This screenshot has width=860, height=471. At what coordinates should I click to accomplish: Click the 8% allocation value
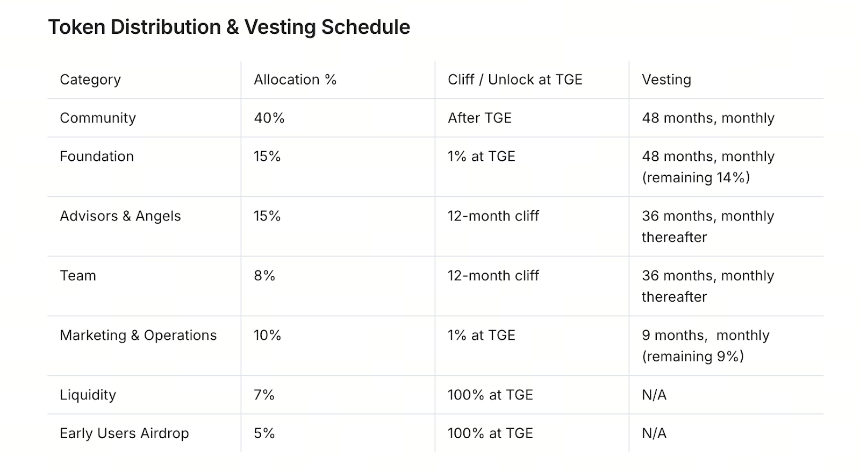[264, 276]
